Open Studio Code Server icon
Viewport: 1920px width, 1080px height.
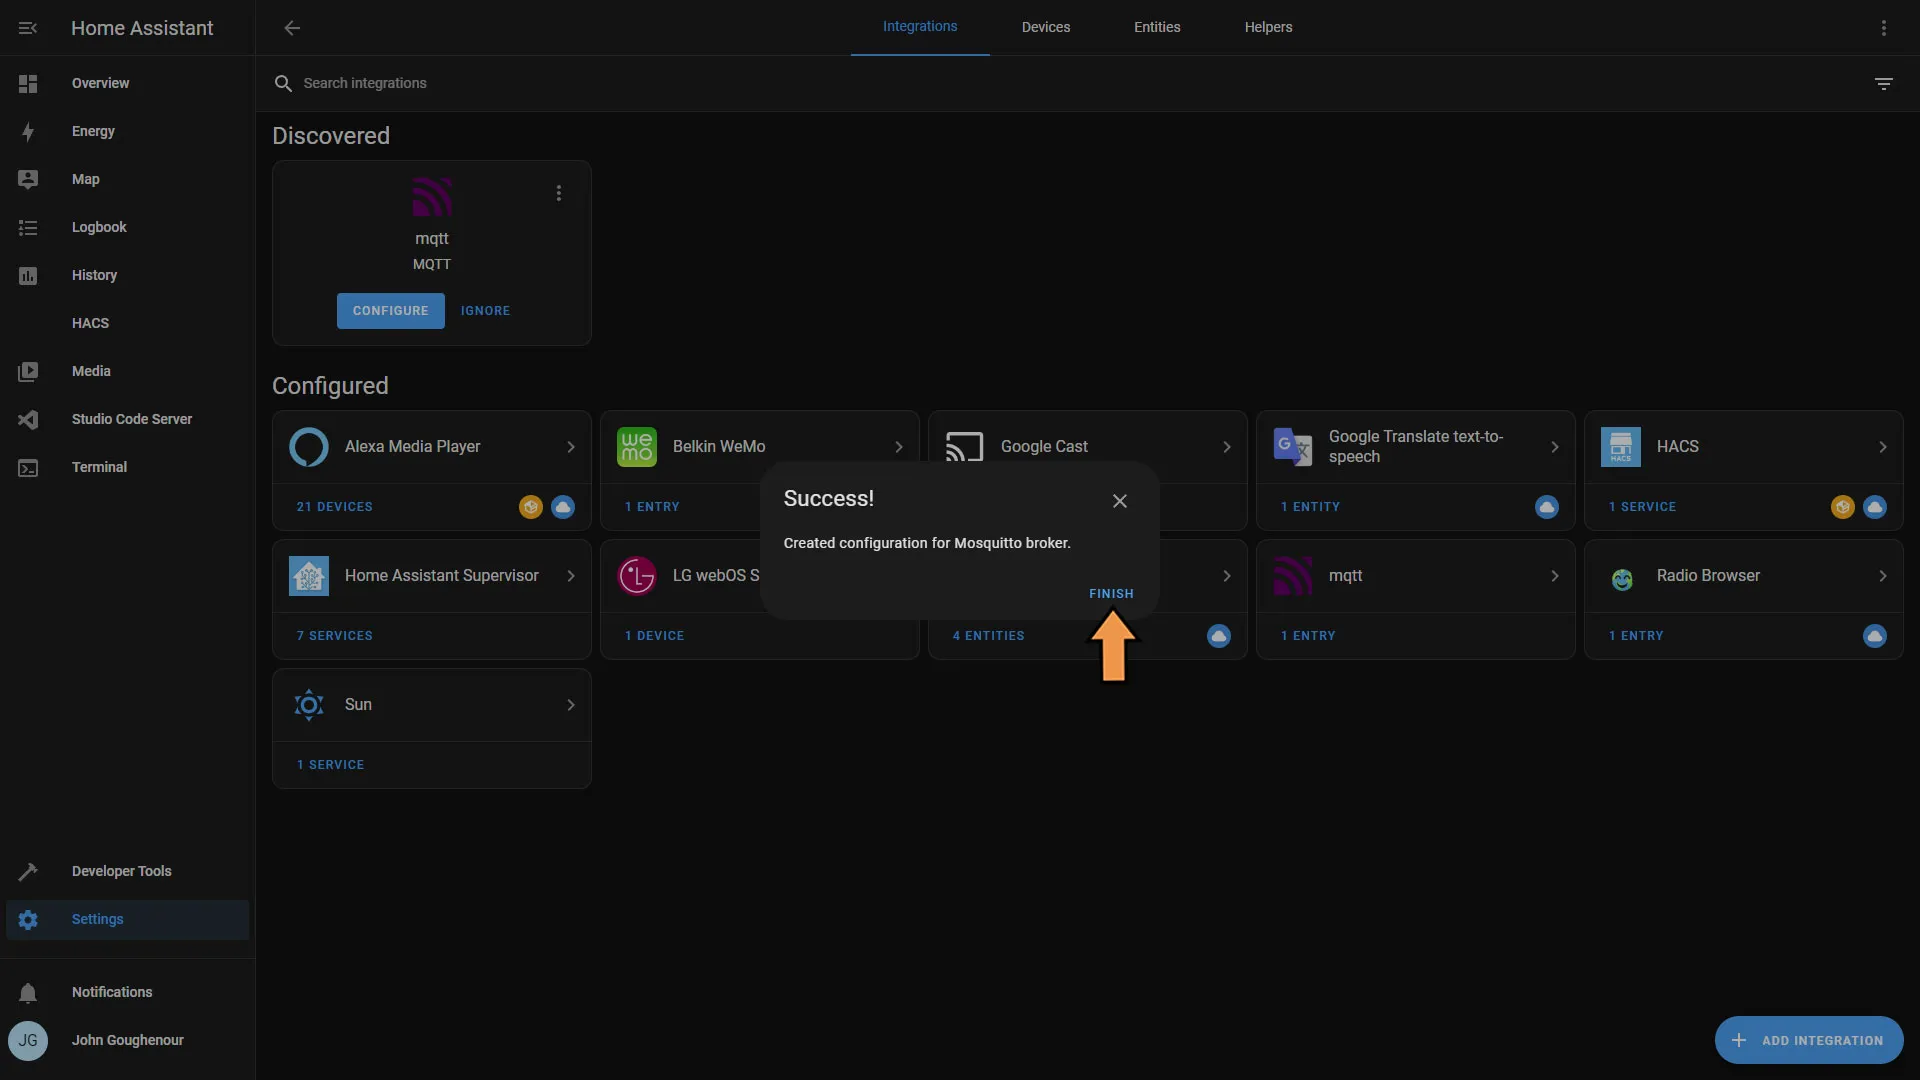pos(28,420)
